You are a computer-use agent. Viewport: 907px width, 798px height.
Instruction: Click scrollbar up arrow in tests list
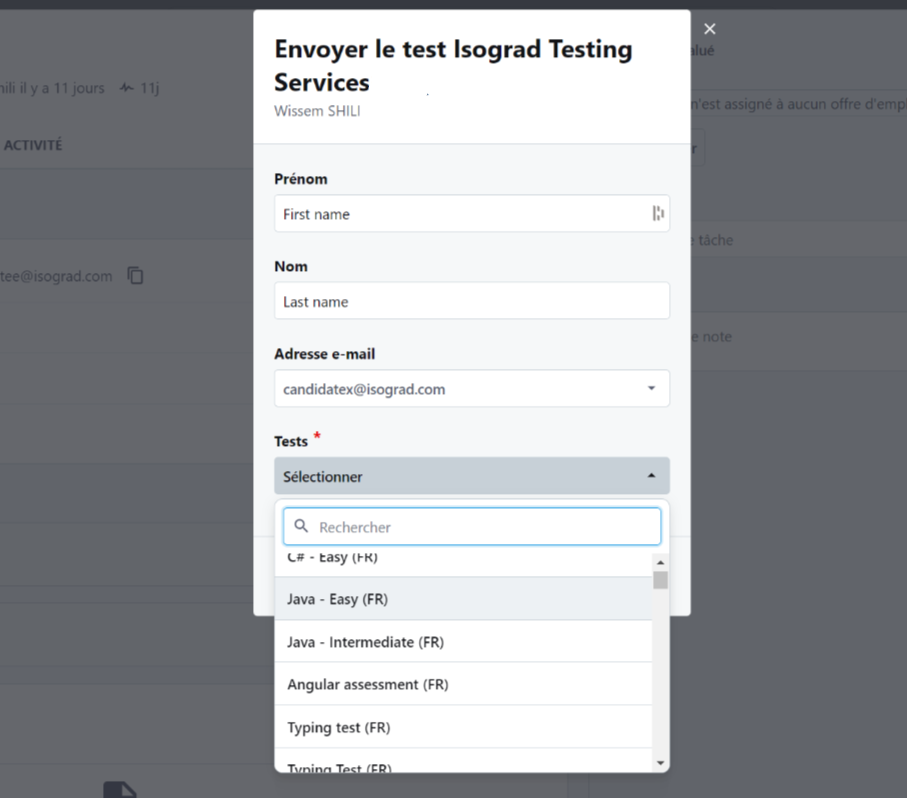click(x=661, y=562)
